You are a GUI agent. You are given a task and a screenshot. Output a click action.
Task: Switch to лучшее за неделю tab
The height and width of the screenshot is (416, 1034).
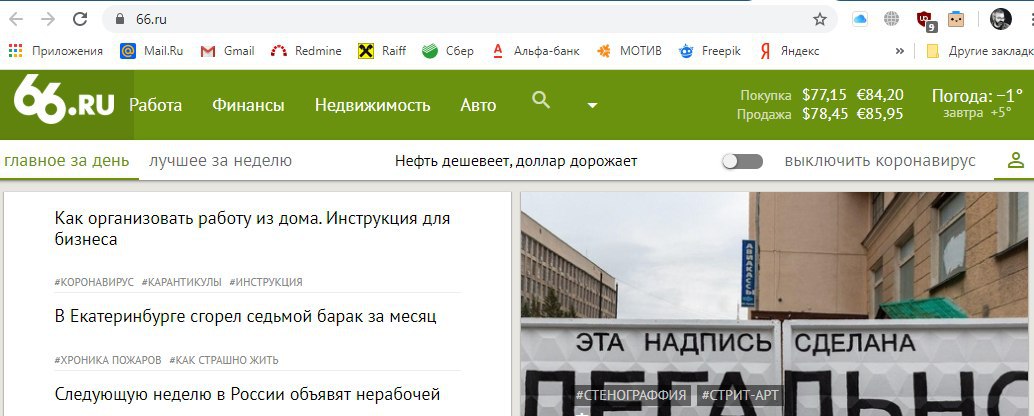coord(220,161)
